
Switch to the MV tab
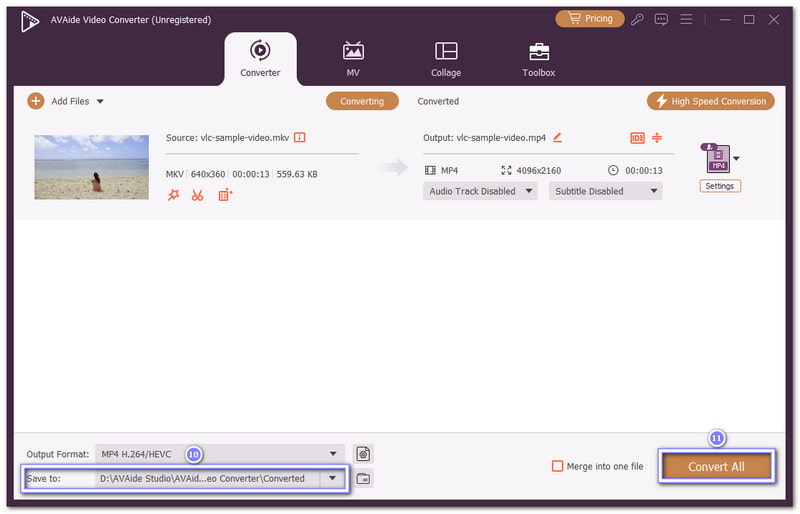[353, 59]
